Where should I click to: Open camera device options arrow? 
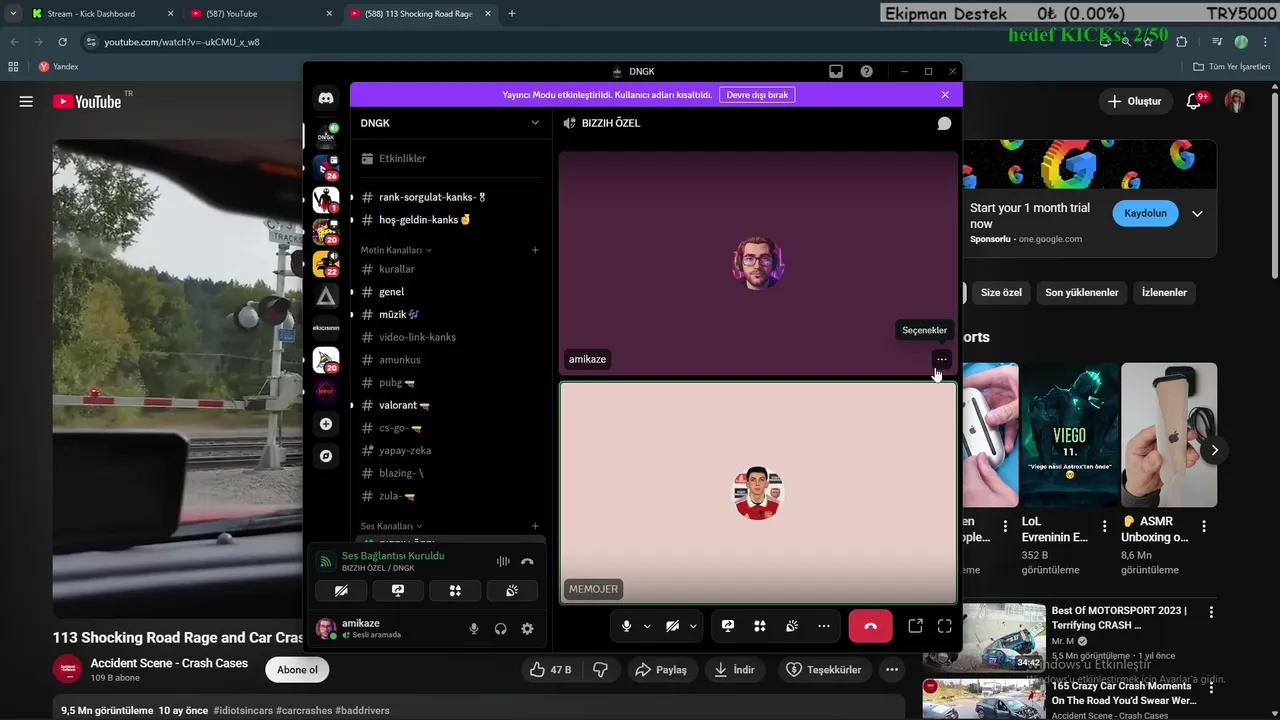click(x=693, y=626)
